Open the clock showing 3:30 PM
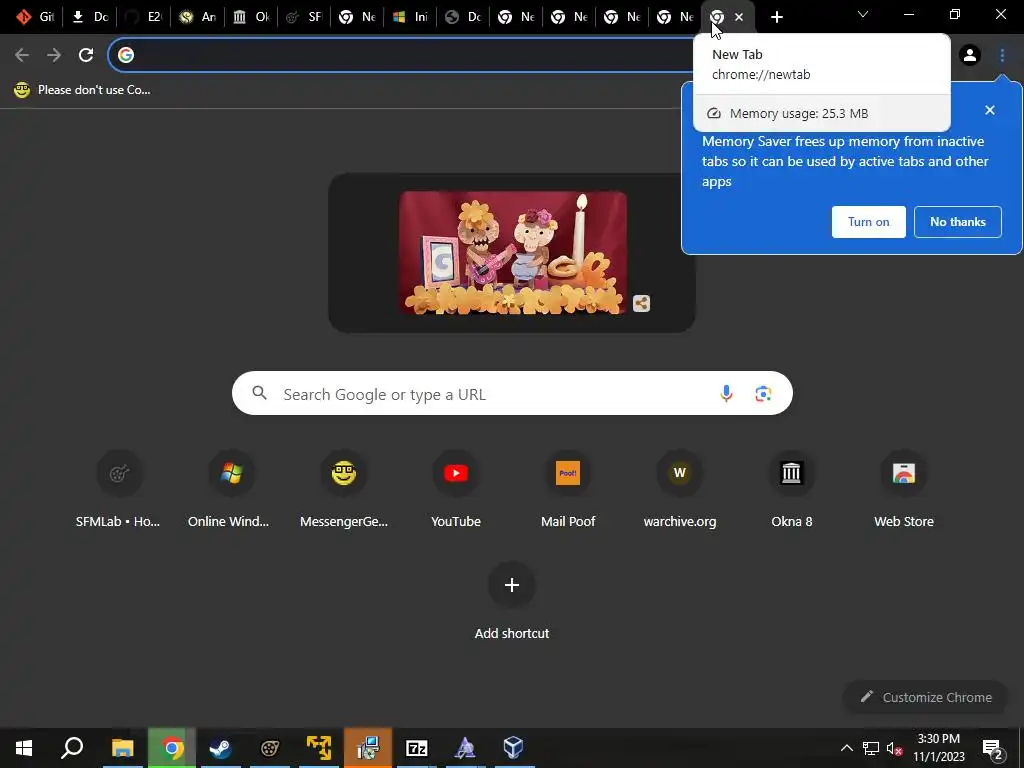 click(x=938, y=748)
